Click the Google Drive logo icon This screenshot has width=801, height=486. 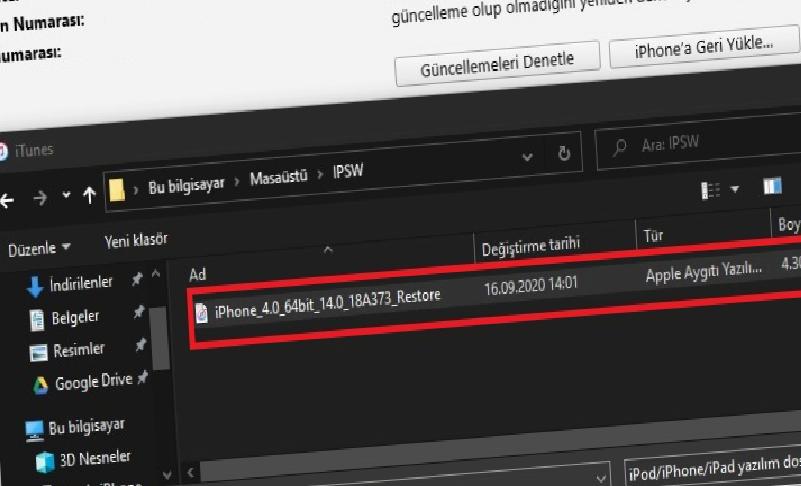[x=40, y=385]
